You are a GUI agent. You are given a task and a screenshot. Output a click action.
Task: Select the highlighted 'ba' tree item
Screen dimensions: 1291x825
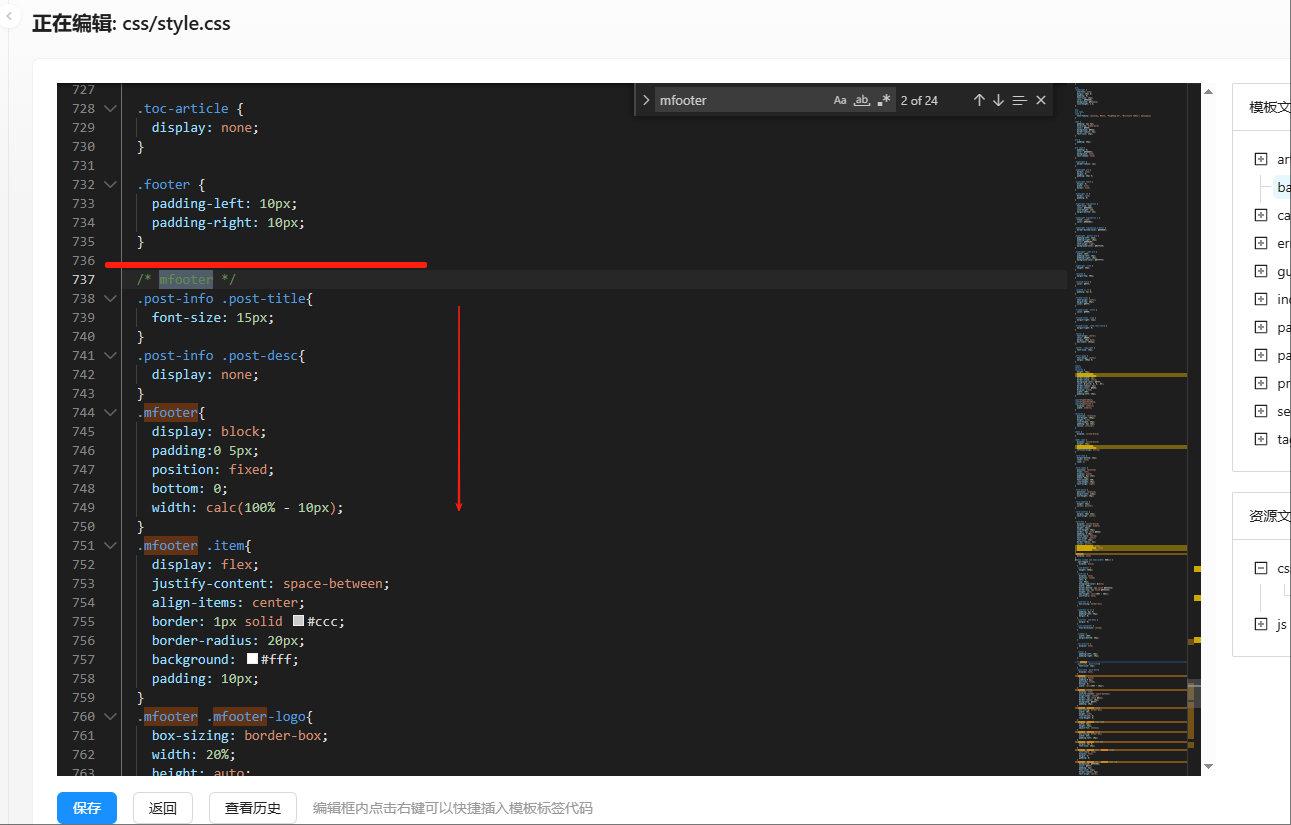click(1282, 187)
